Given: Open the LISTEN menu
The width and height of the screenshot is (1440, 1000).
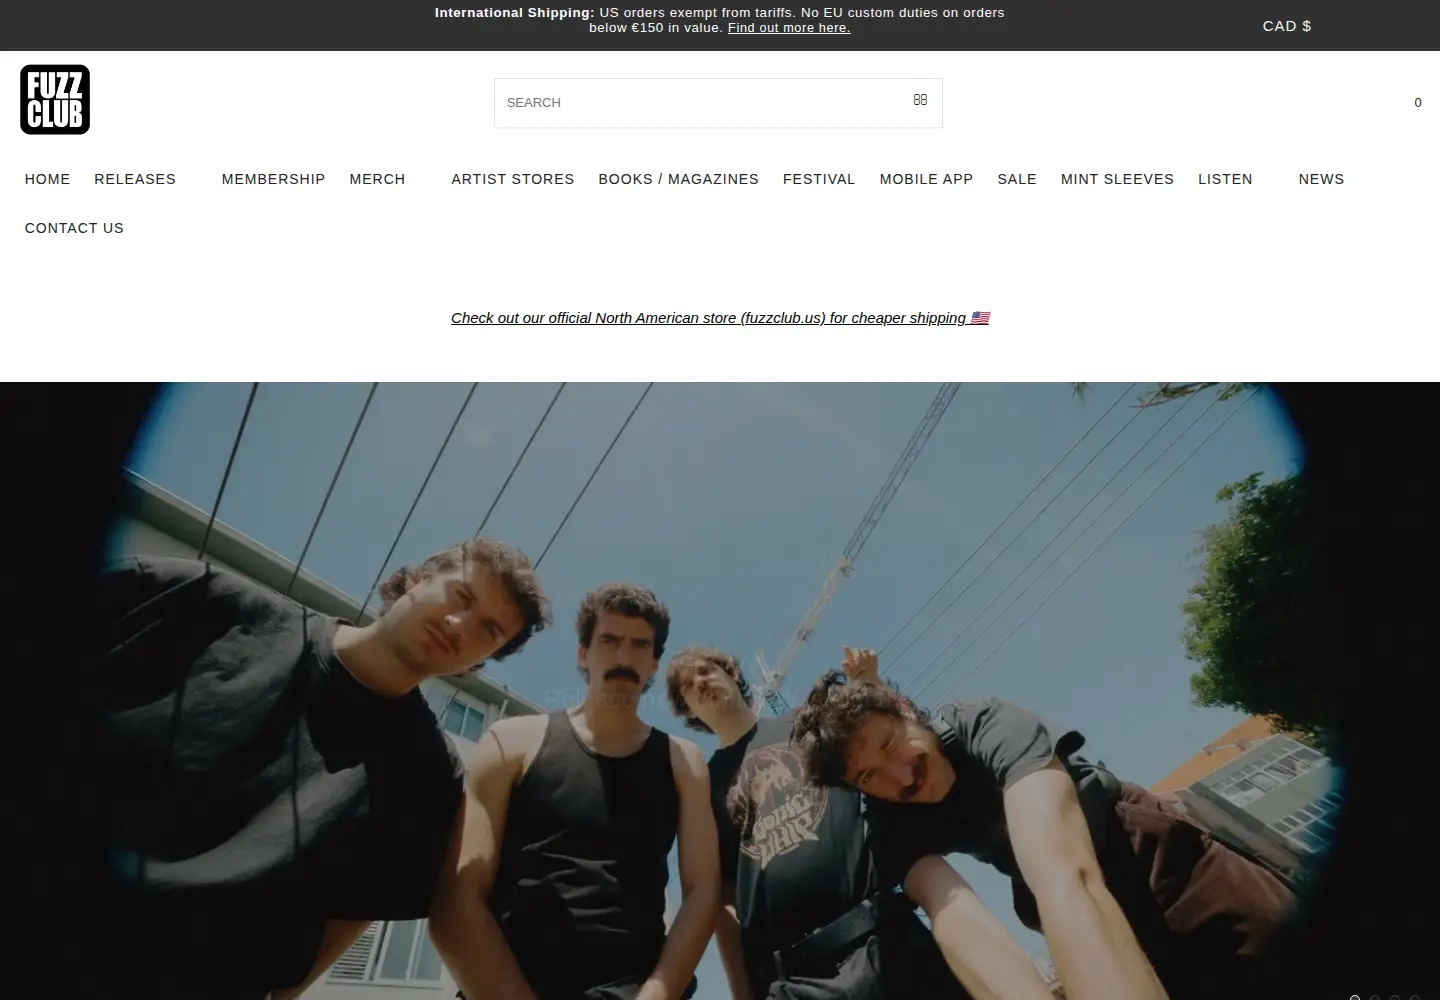Looking at the screenshot, I should coord(1225,179).
